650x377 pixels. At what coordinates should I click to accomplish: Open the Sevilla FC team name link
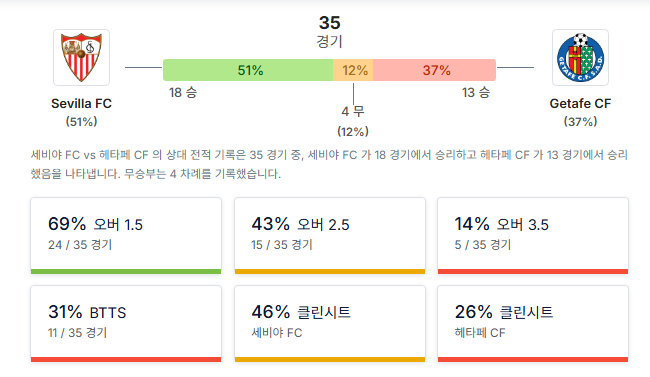pos(81,103)
